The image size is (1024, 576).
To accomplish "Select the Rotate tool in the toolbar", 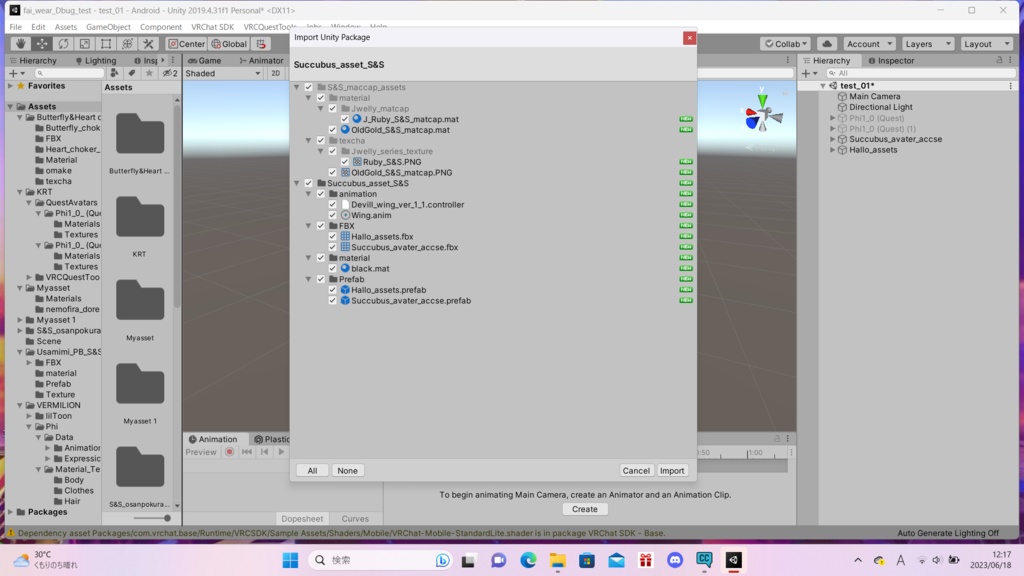I will tap(64, 43).
